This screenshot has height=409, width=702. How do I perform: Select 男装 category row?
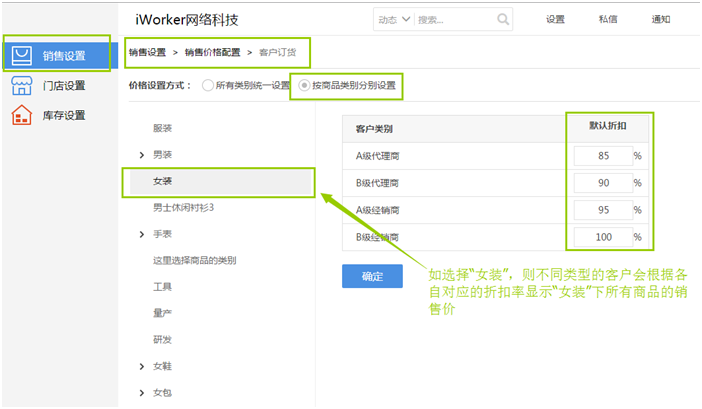(x=163, y=154)
